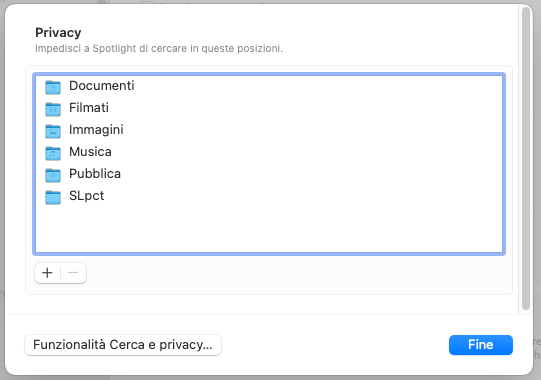Viewport: 541px width, 380px height.
Task: Click the Spotlight description subtitle text
Action: click(x=159, y=49)
